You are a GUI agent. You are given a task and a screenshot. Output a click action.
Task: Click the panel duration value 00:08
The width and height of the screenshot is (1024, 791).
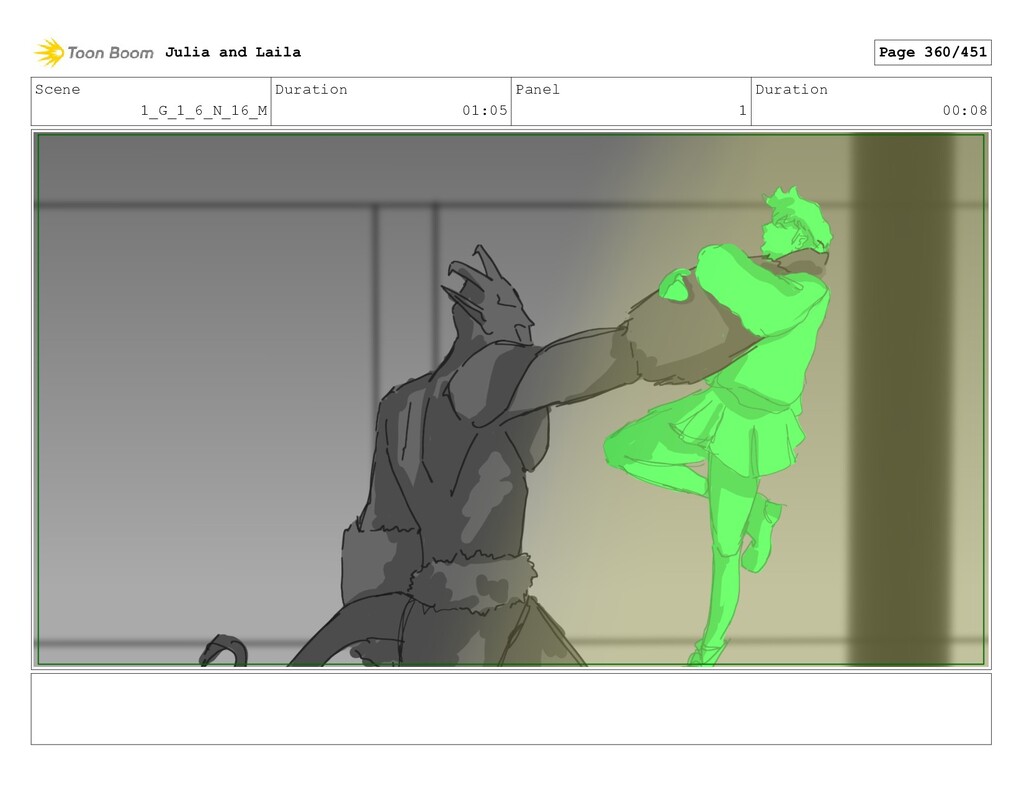coord(965,110)
